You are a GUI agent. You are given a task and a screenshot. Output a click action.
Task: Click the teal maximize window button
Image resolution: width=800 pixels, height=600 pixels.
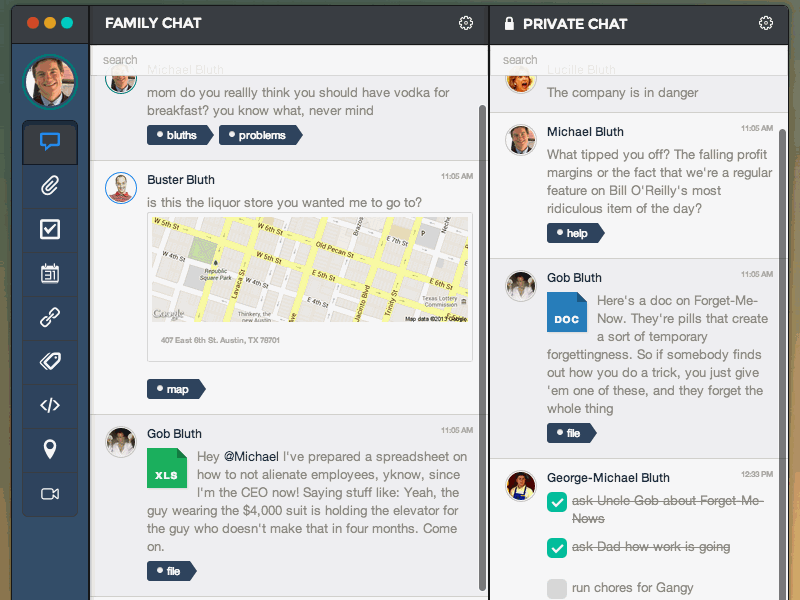click(67, 23)
